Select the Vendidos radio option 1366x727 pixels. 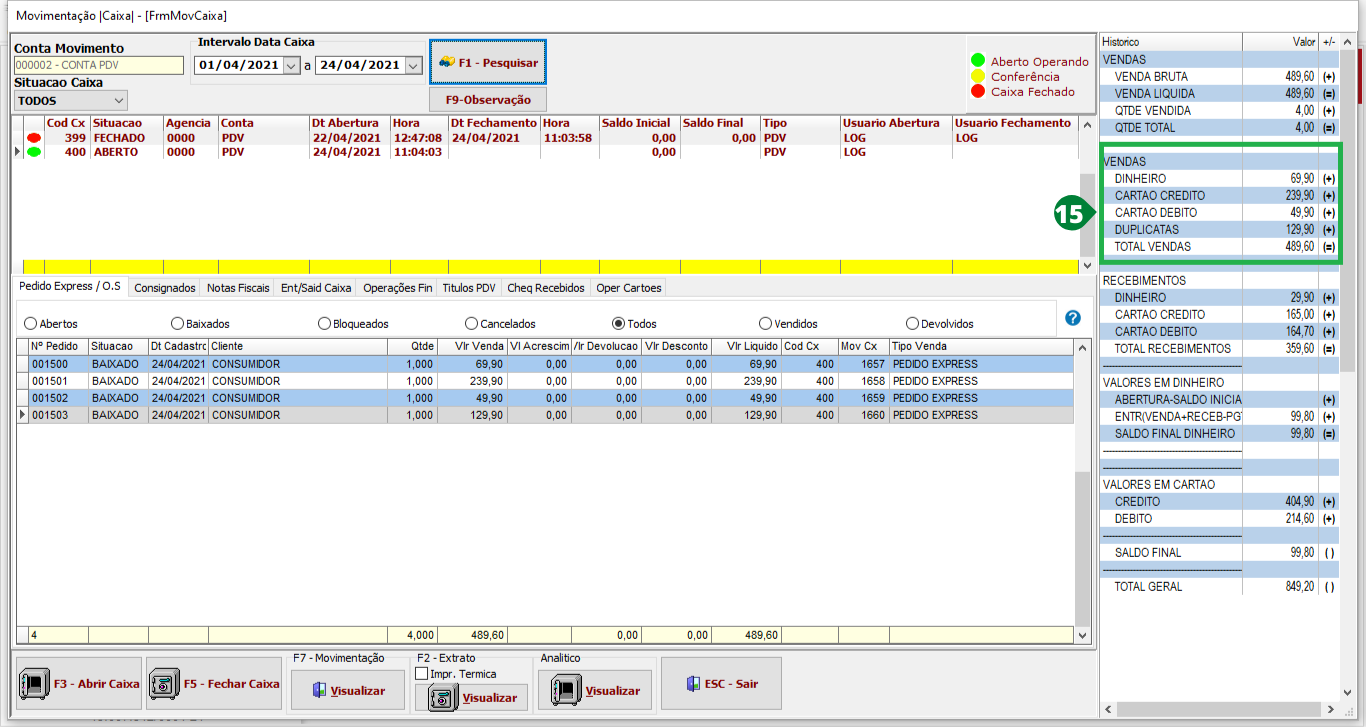(766, 324)
